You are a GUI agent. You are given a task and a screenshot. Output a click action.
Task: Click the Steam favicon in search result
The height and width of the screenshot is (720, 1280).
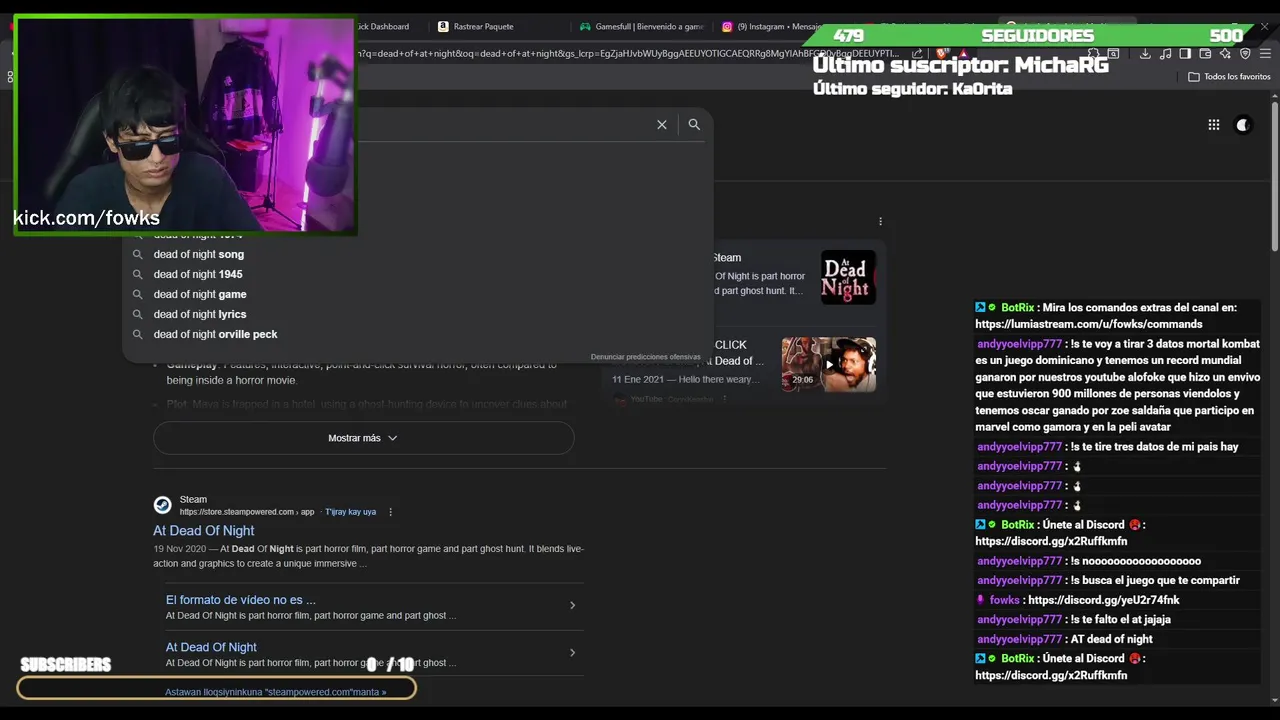coord(162,505)
